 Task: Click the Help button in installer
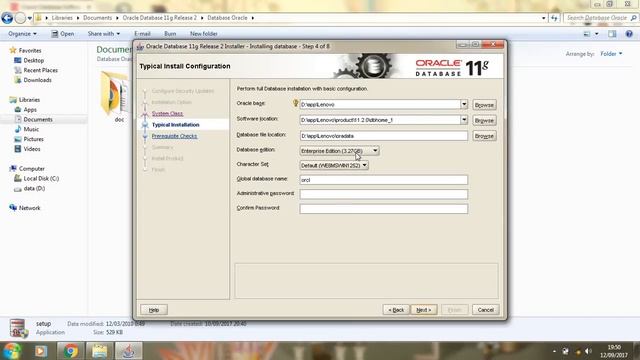154,310
